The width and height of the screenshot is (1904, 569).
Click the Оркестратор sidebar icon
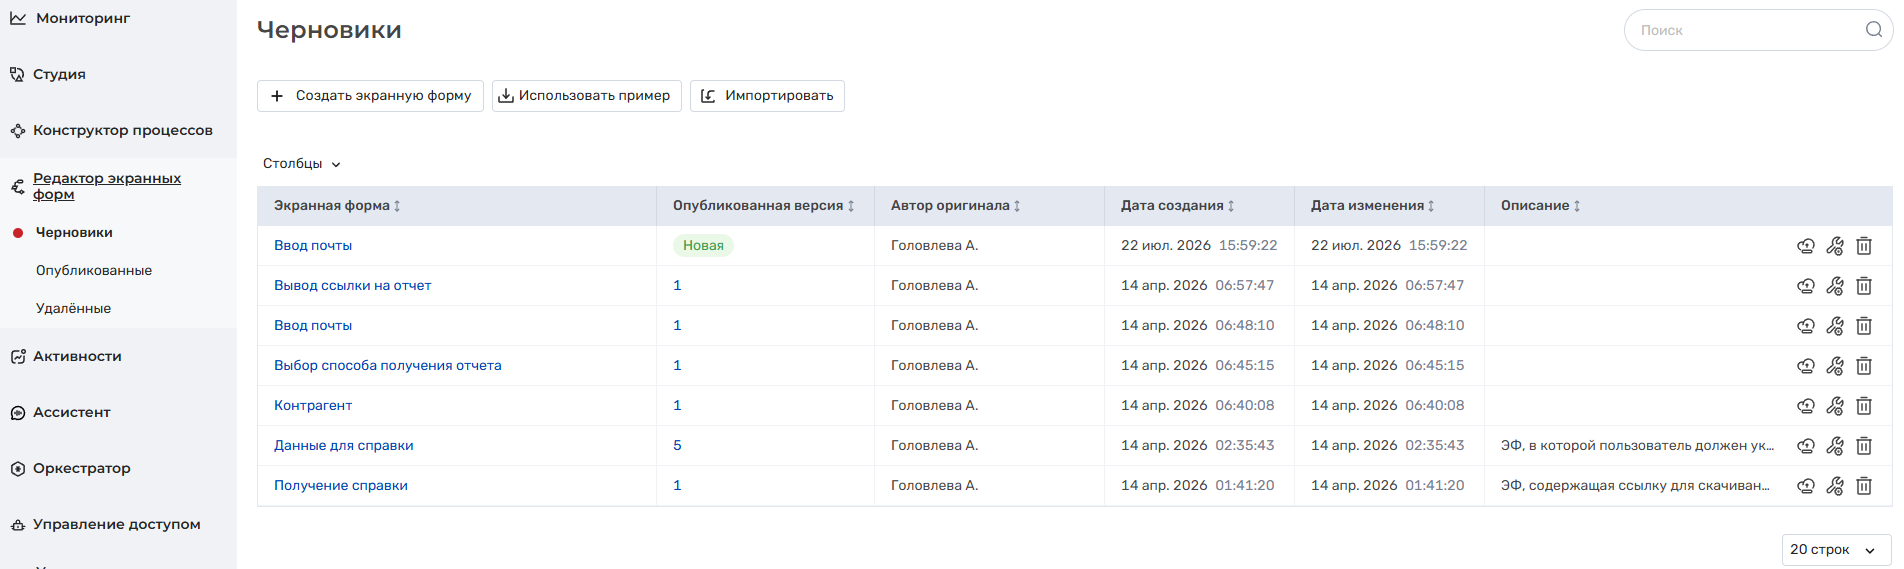(18, 469)
